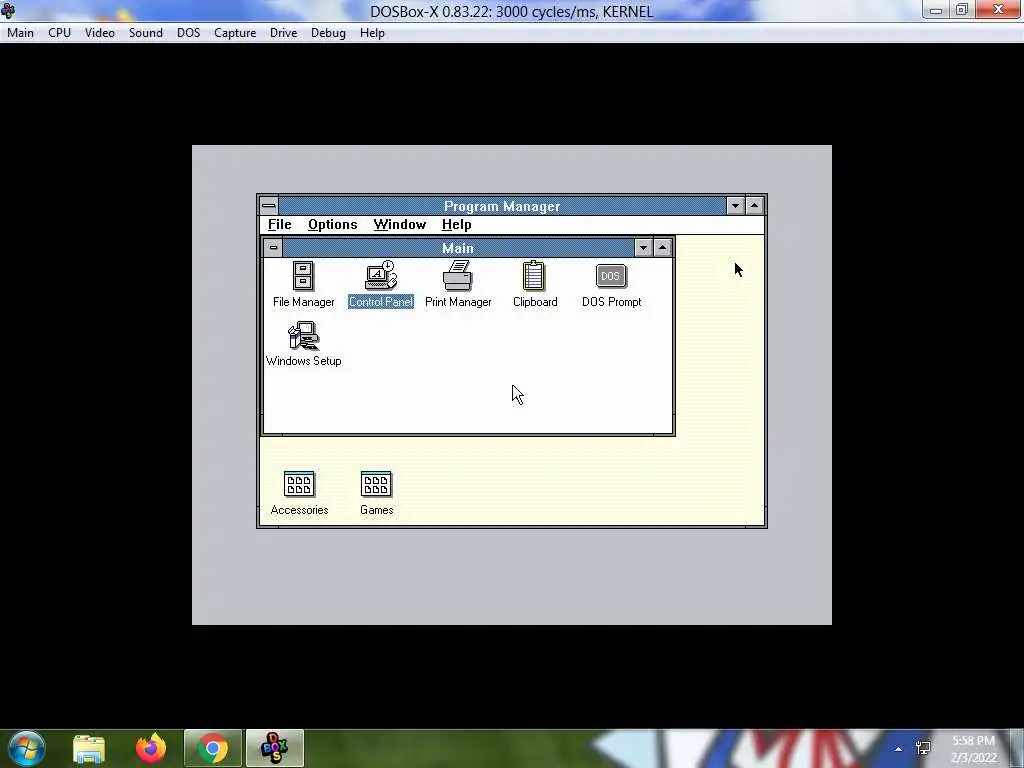Click the network tray icon
This screenshot has height=768, width=1024.
point(923,748)
